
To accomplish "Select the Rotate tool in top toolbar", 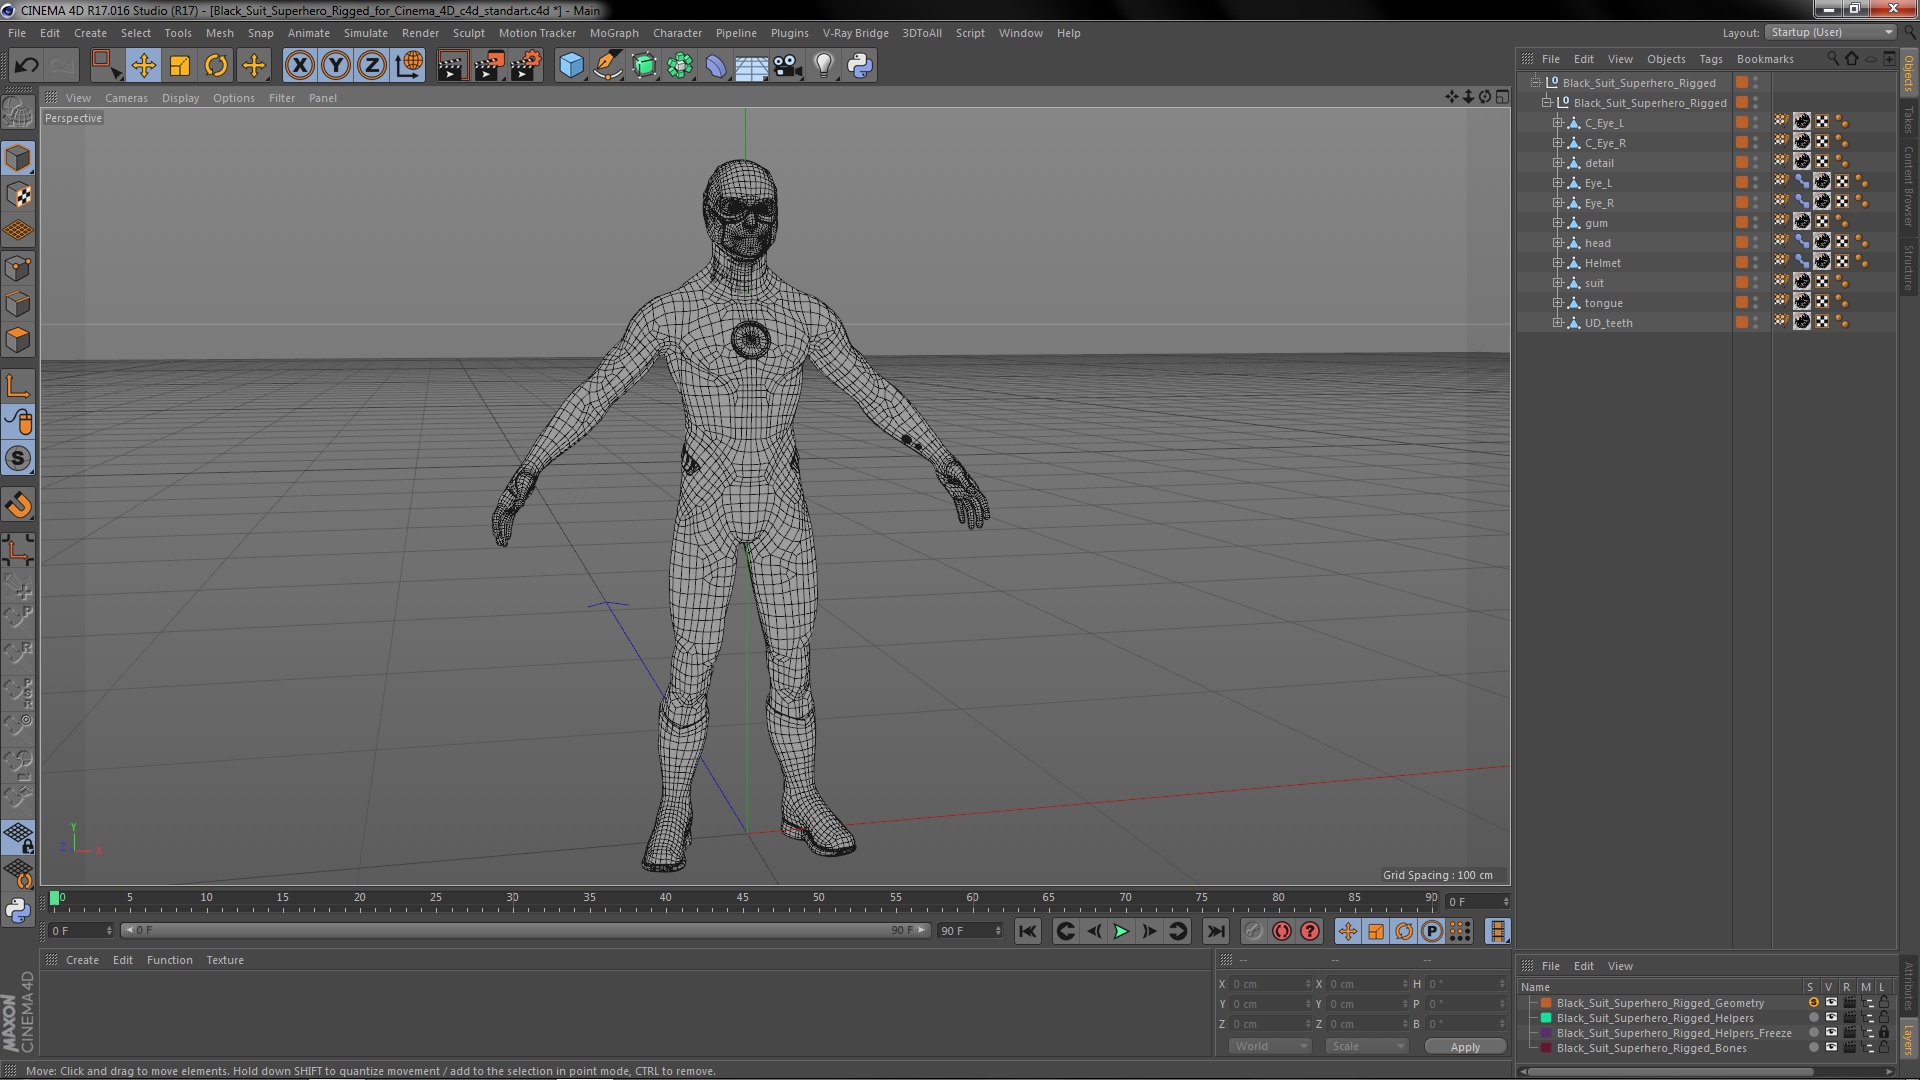I will tap(216, 66).
